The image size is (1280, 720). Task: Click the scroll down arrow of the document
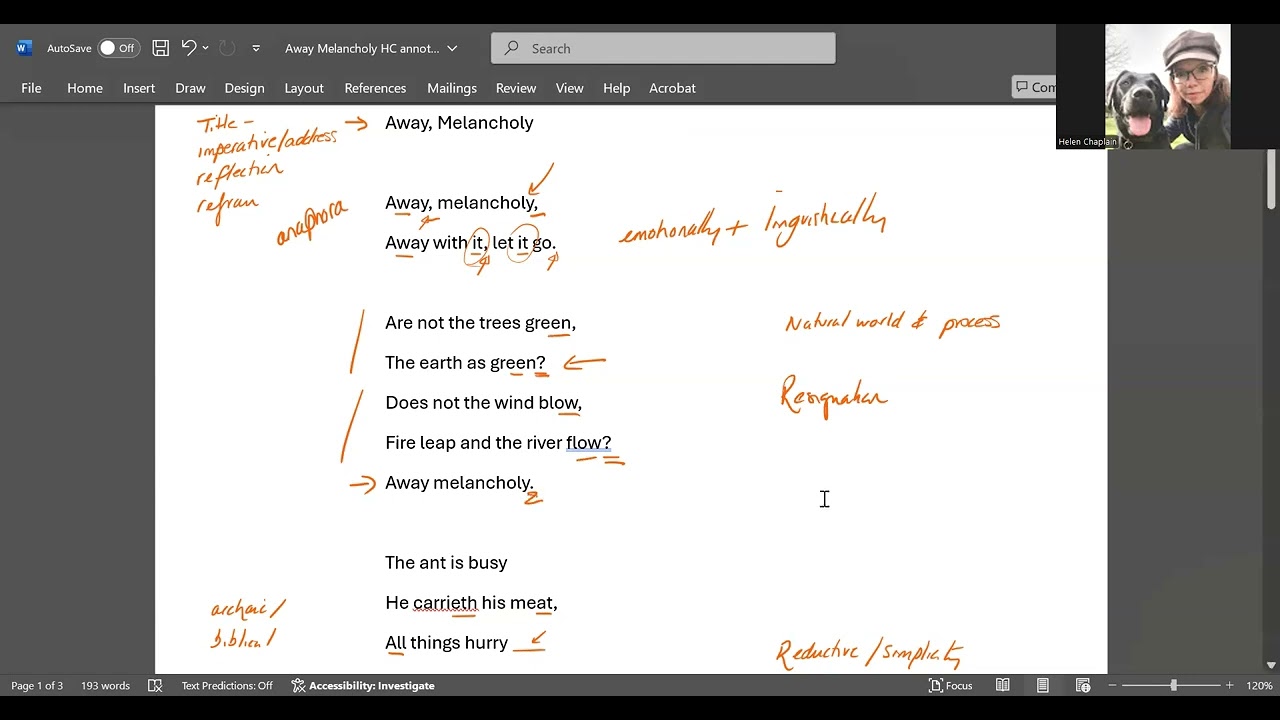(x=1271, y=665)
